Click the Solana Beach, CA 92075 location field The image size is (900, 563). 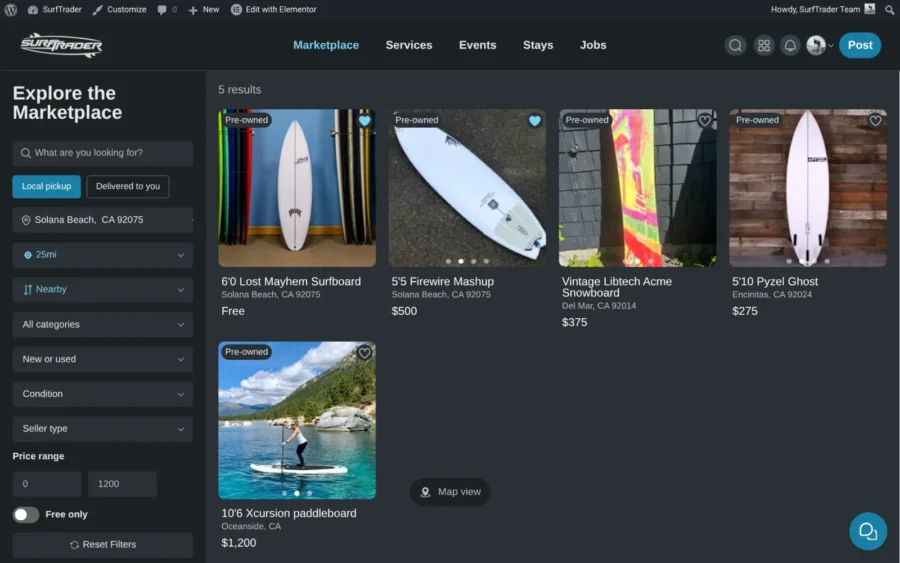click(103, 220)
